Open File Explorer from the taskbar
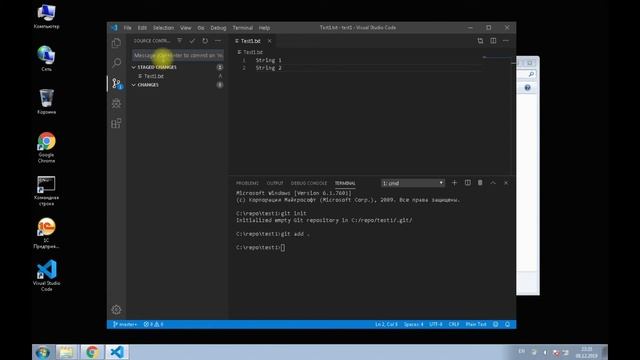This screenshot has height=360, width=640. tap(67, 352)
